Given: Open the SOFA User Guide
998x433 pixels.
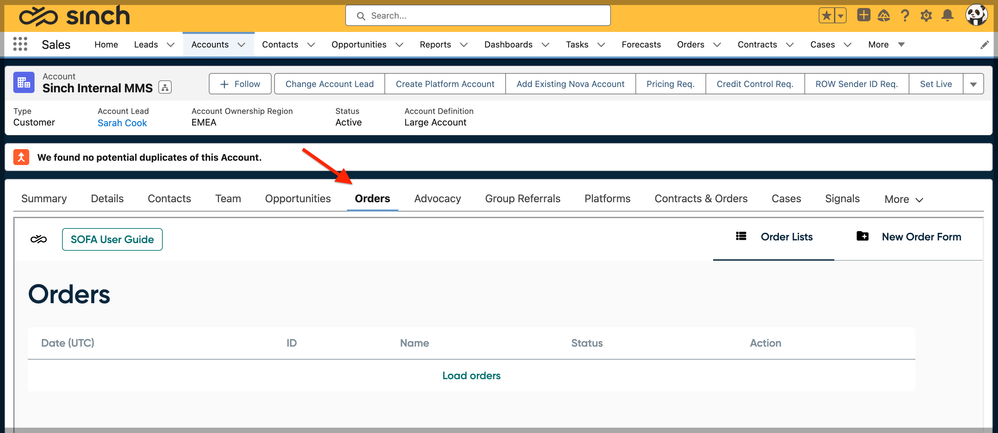Looking at the screenshot, I should [112, 239].
